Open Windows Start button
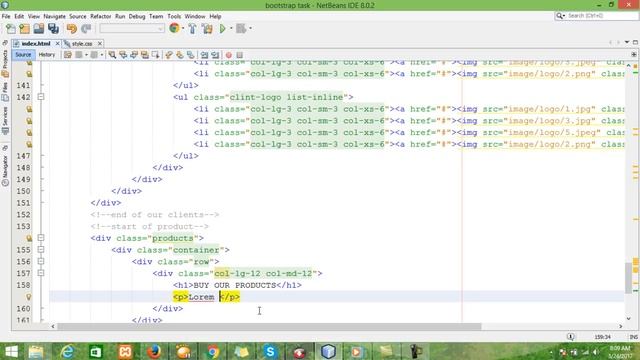Screen dimensions: 640x360 pos(11,351)
